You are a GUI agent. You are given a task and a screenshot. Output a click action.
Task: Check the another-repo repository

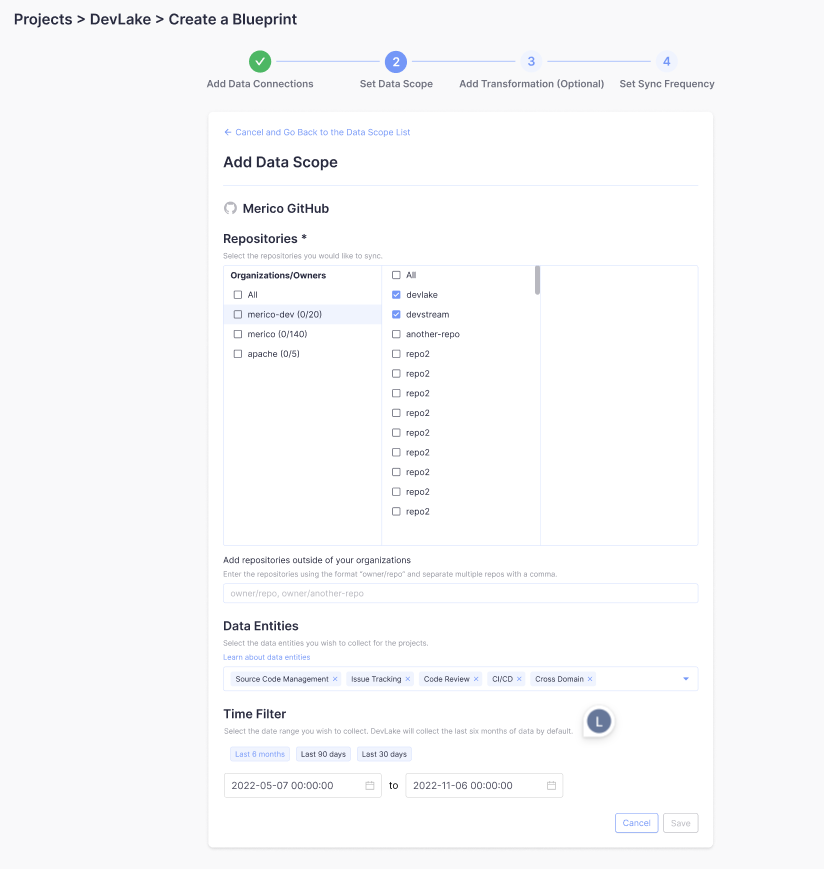click(x=396, y=334)
